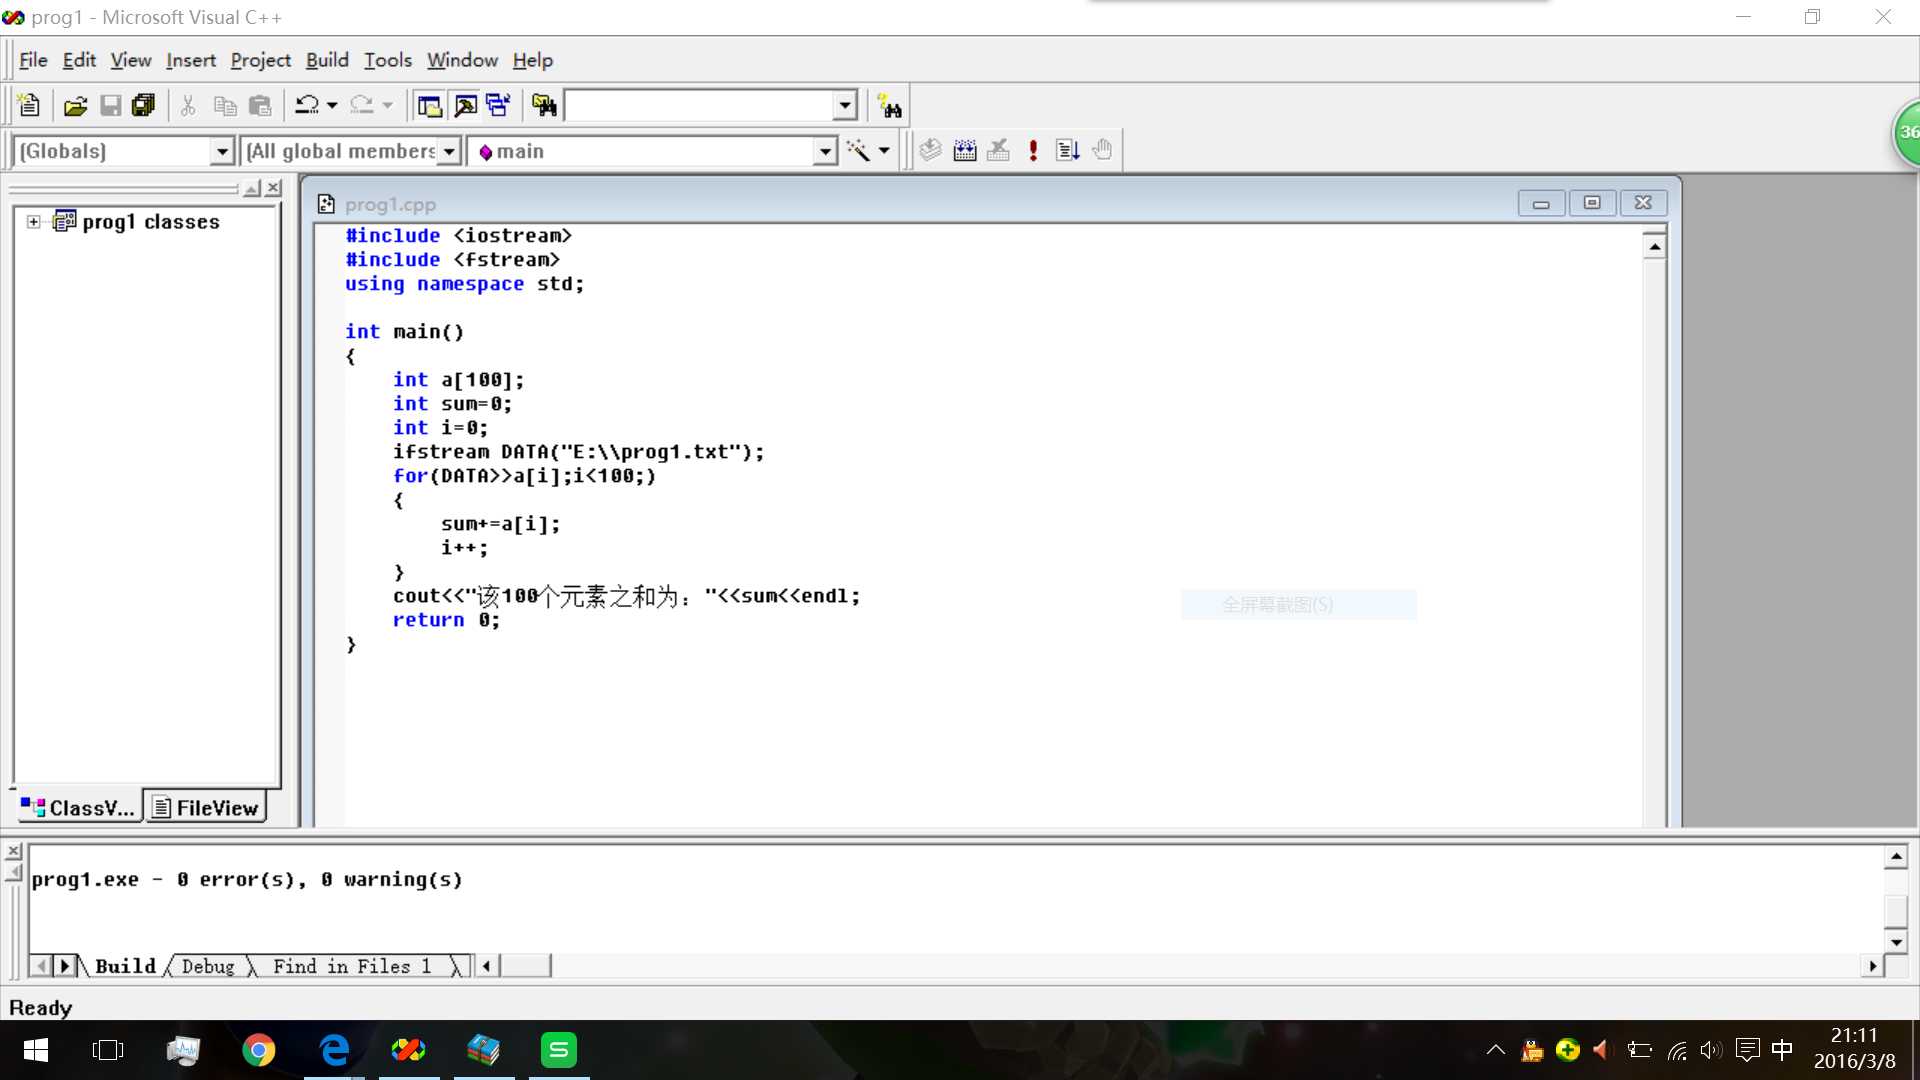Open the Find combo box dropdown arrow
1920x1080 pixels.
pyautogui.click(x=845, y=105)
